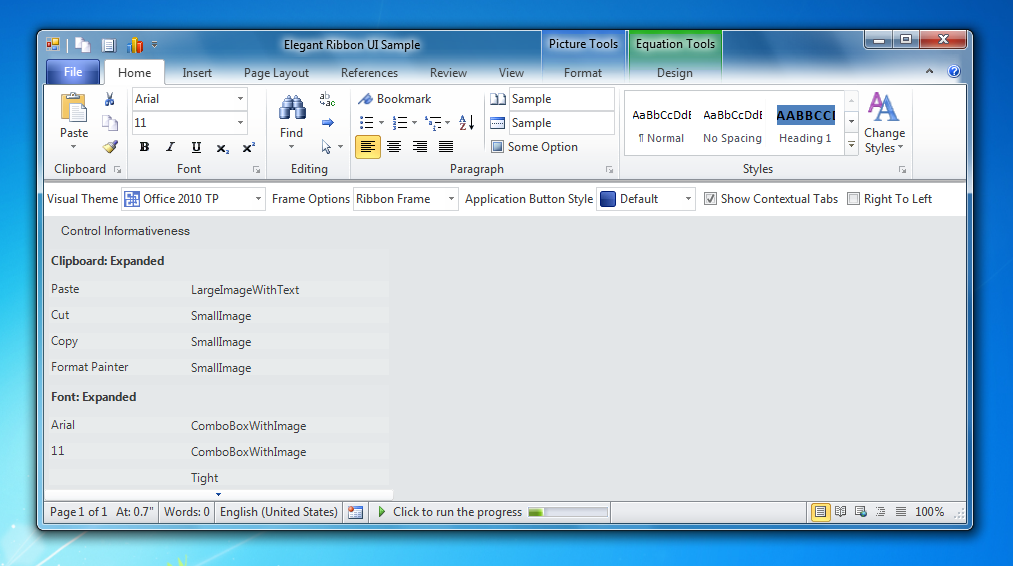The width and height of the screenshot is (1013, 566).
Task: Open the File application menu
Action: (x=73, y=72)
